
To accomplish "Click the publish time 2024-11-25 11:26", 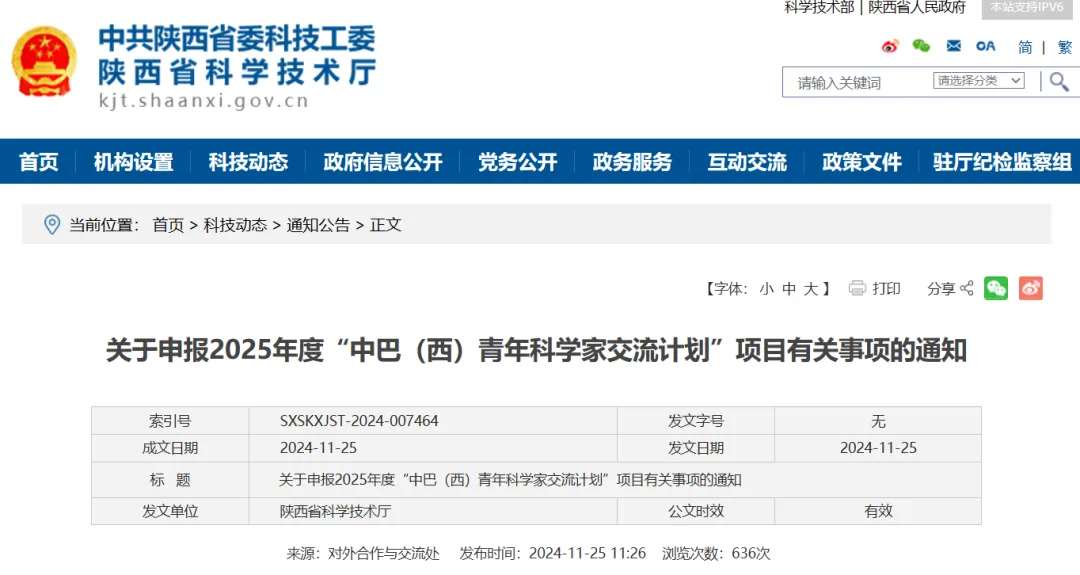I will tap(588, 553).
